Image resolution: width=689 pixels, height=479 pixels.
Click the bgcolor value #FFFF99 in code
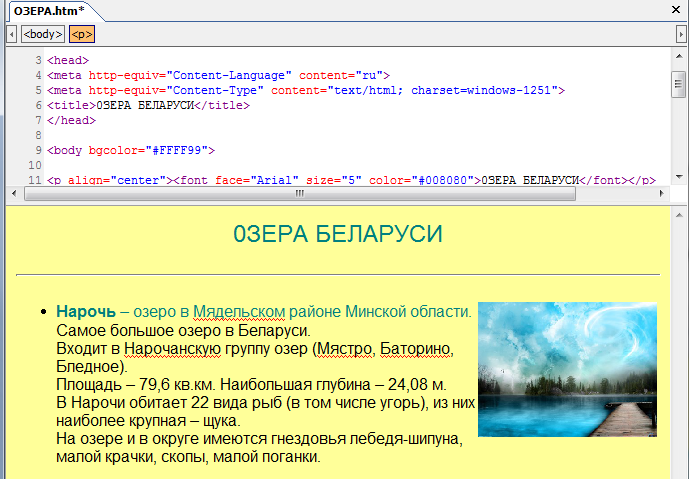(x=178, y=150)
